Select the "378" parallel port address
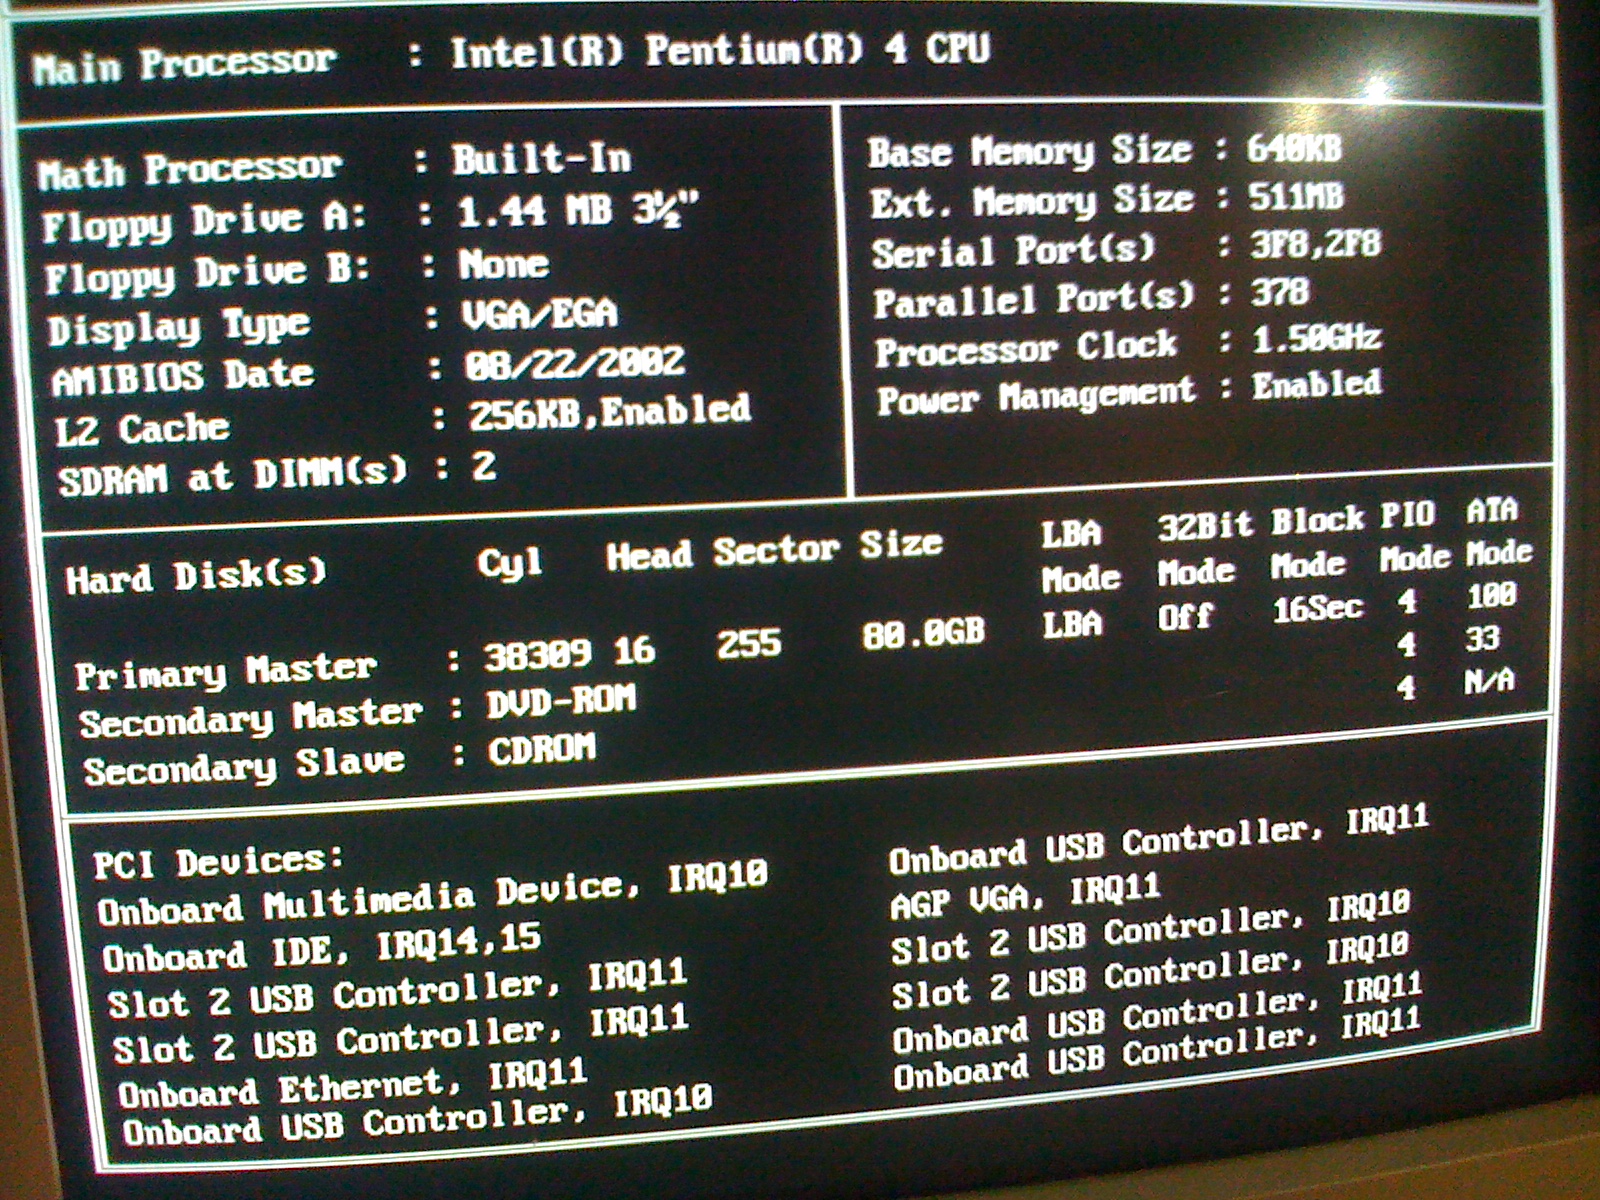This screenshot has width=1600, height=1200. [1281, 292]
